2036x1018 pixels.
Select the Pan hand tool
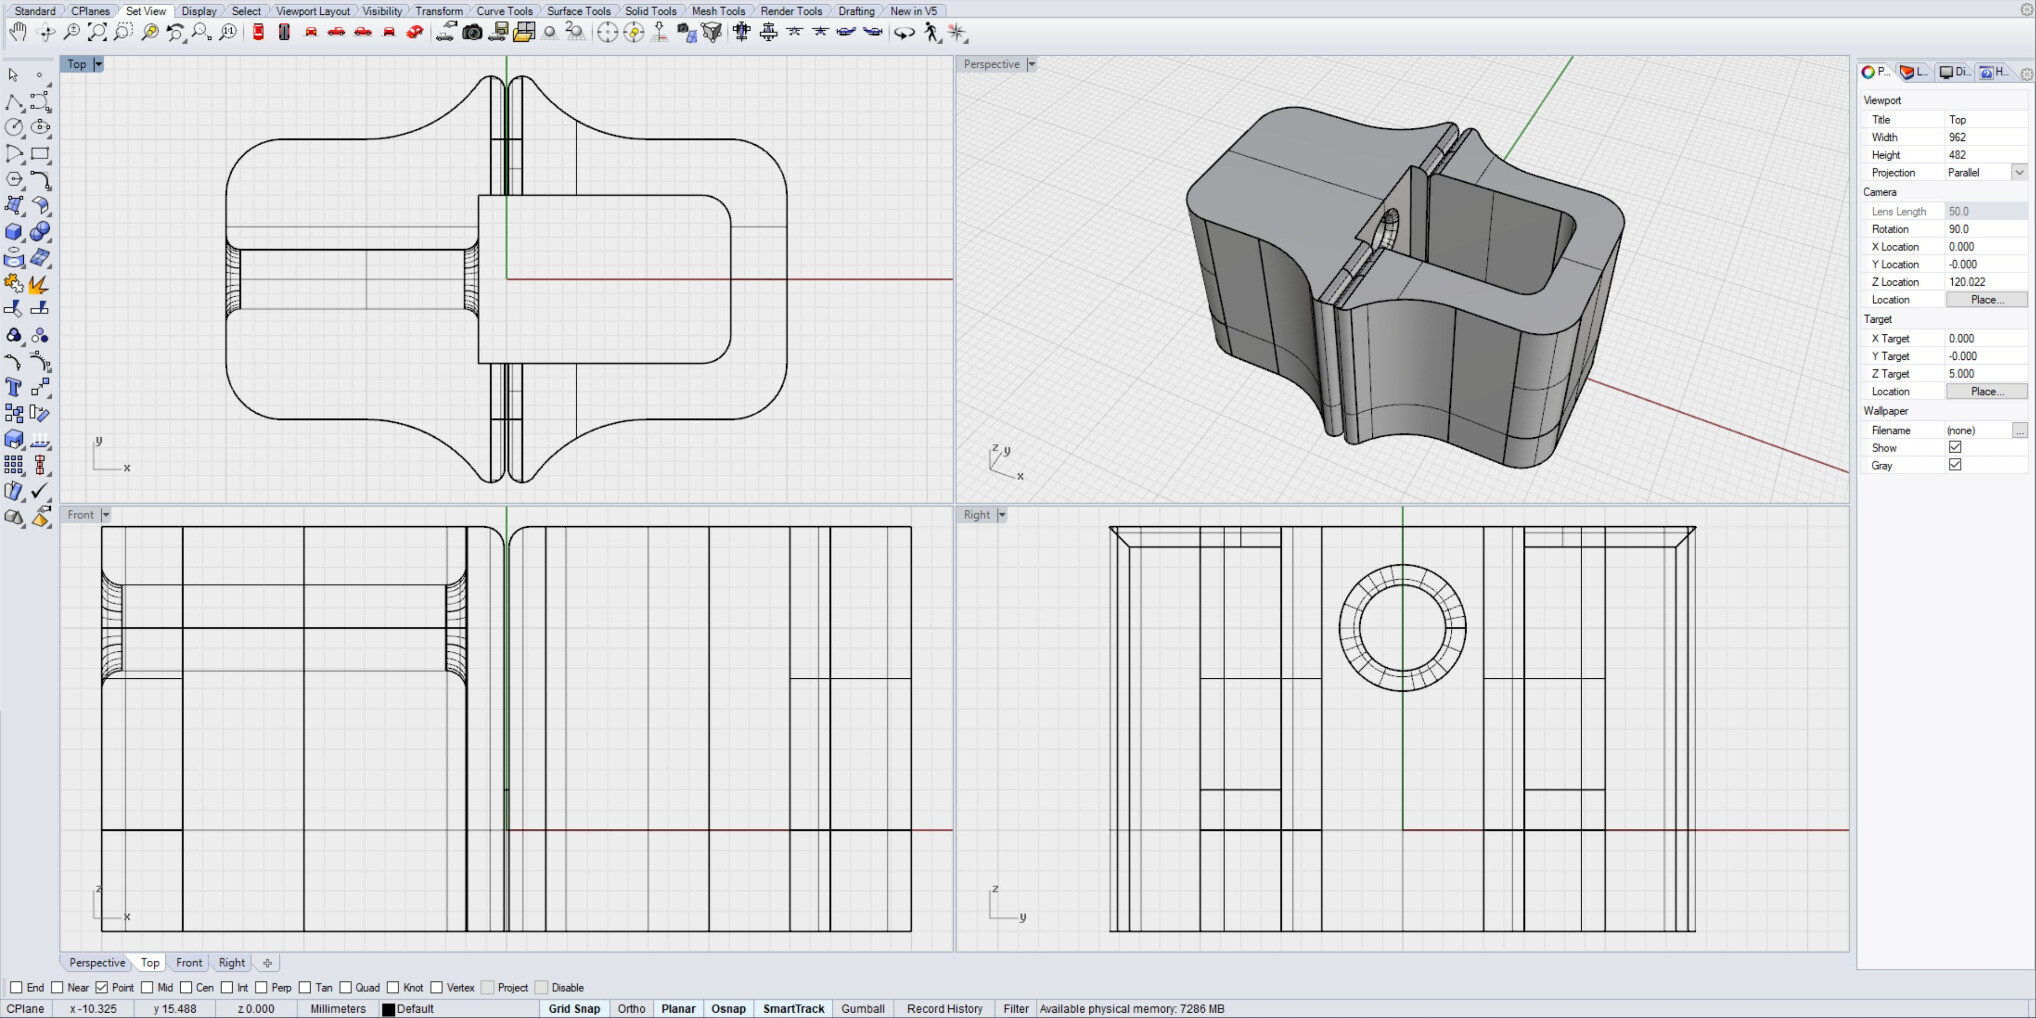[x=17, y=32]
